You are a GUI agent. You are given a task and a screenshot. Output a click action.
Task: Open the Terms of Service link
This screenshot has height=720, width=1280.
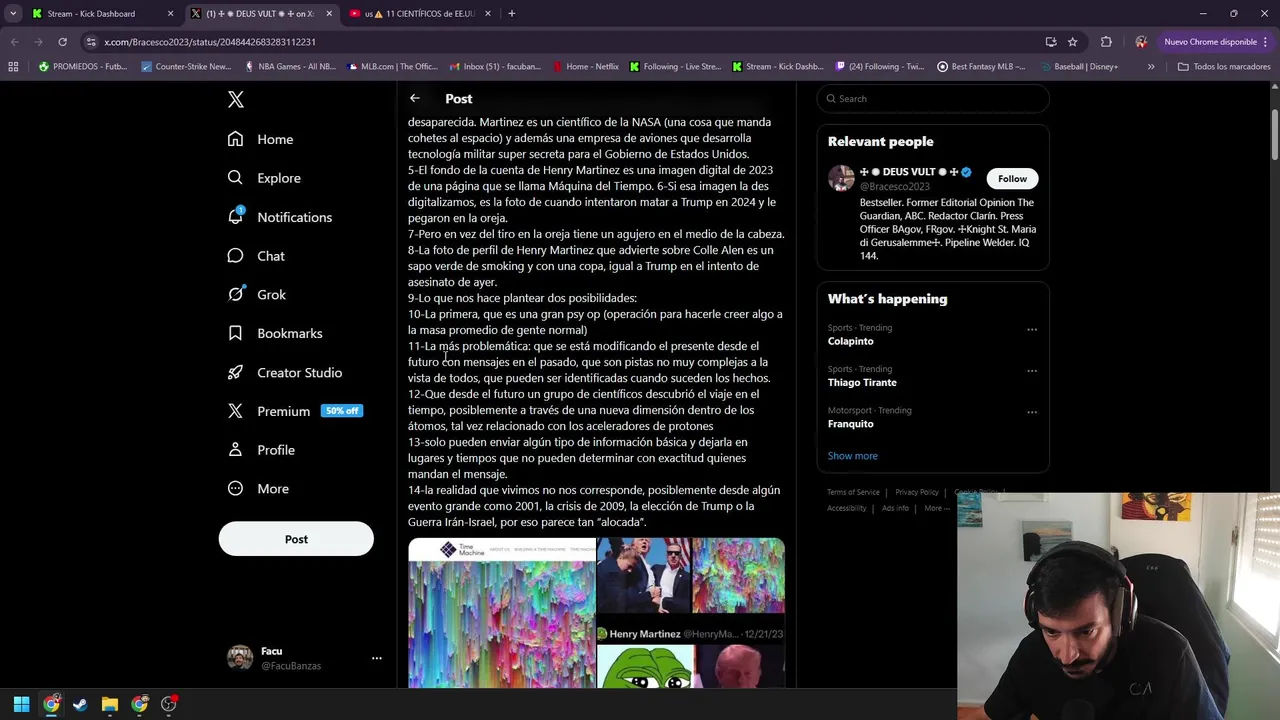(x=853, y=492)
